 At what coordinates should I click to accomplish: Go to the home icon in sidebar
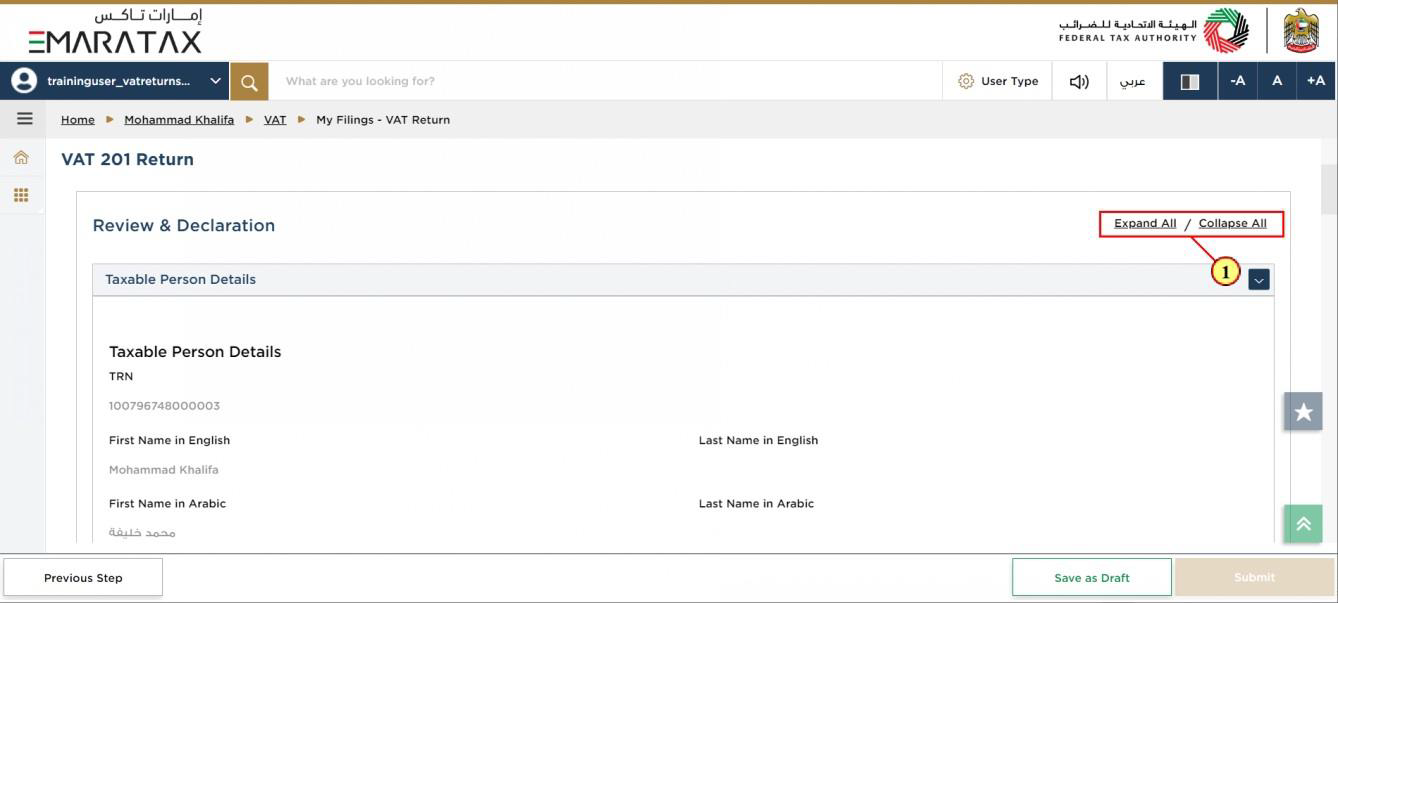pyautogui.click(x=21, y=157)
